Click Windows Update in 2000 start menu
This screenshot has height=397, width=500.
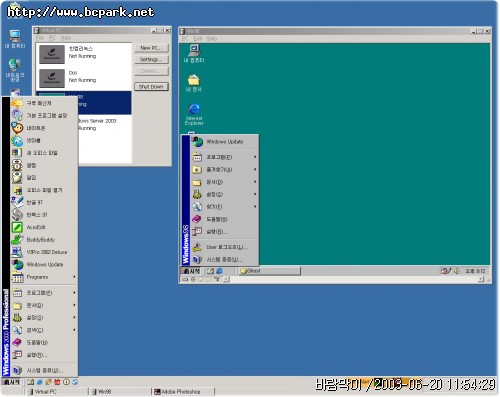coord(44,265)
